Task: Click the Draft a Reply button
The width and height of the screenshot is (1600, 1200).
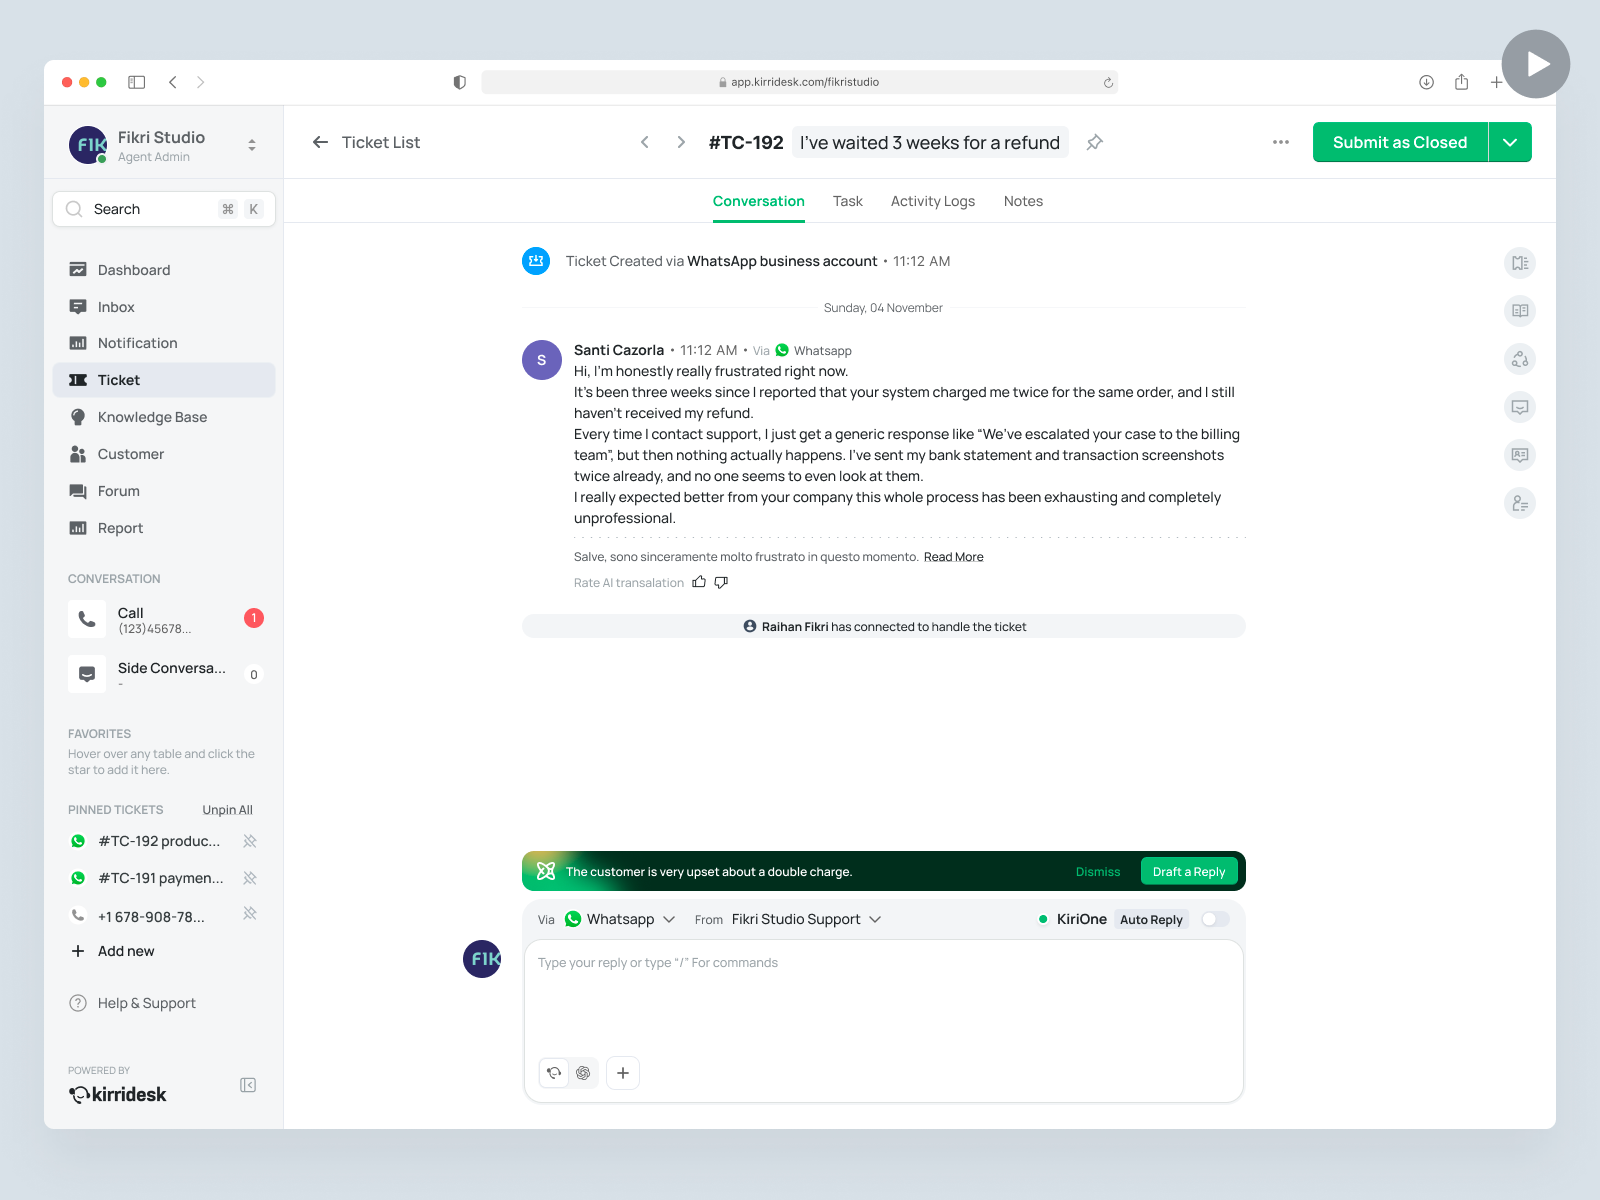Action: 1189,871
